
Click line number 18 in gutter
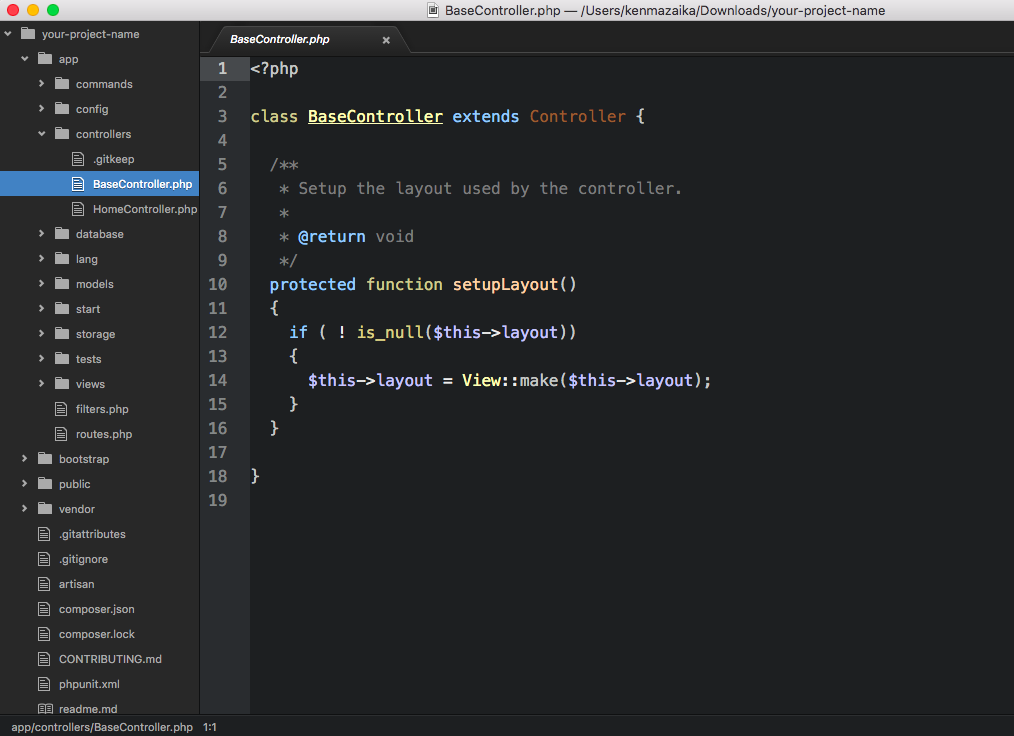(x=218, y=477)
